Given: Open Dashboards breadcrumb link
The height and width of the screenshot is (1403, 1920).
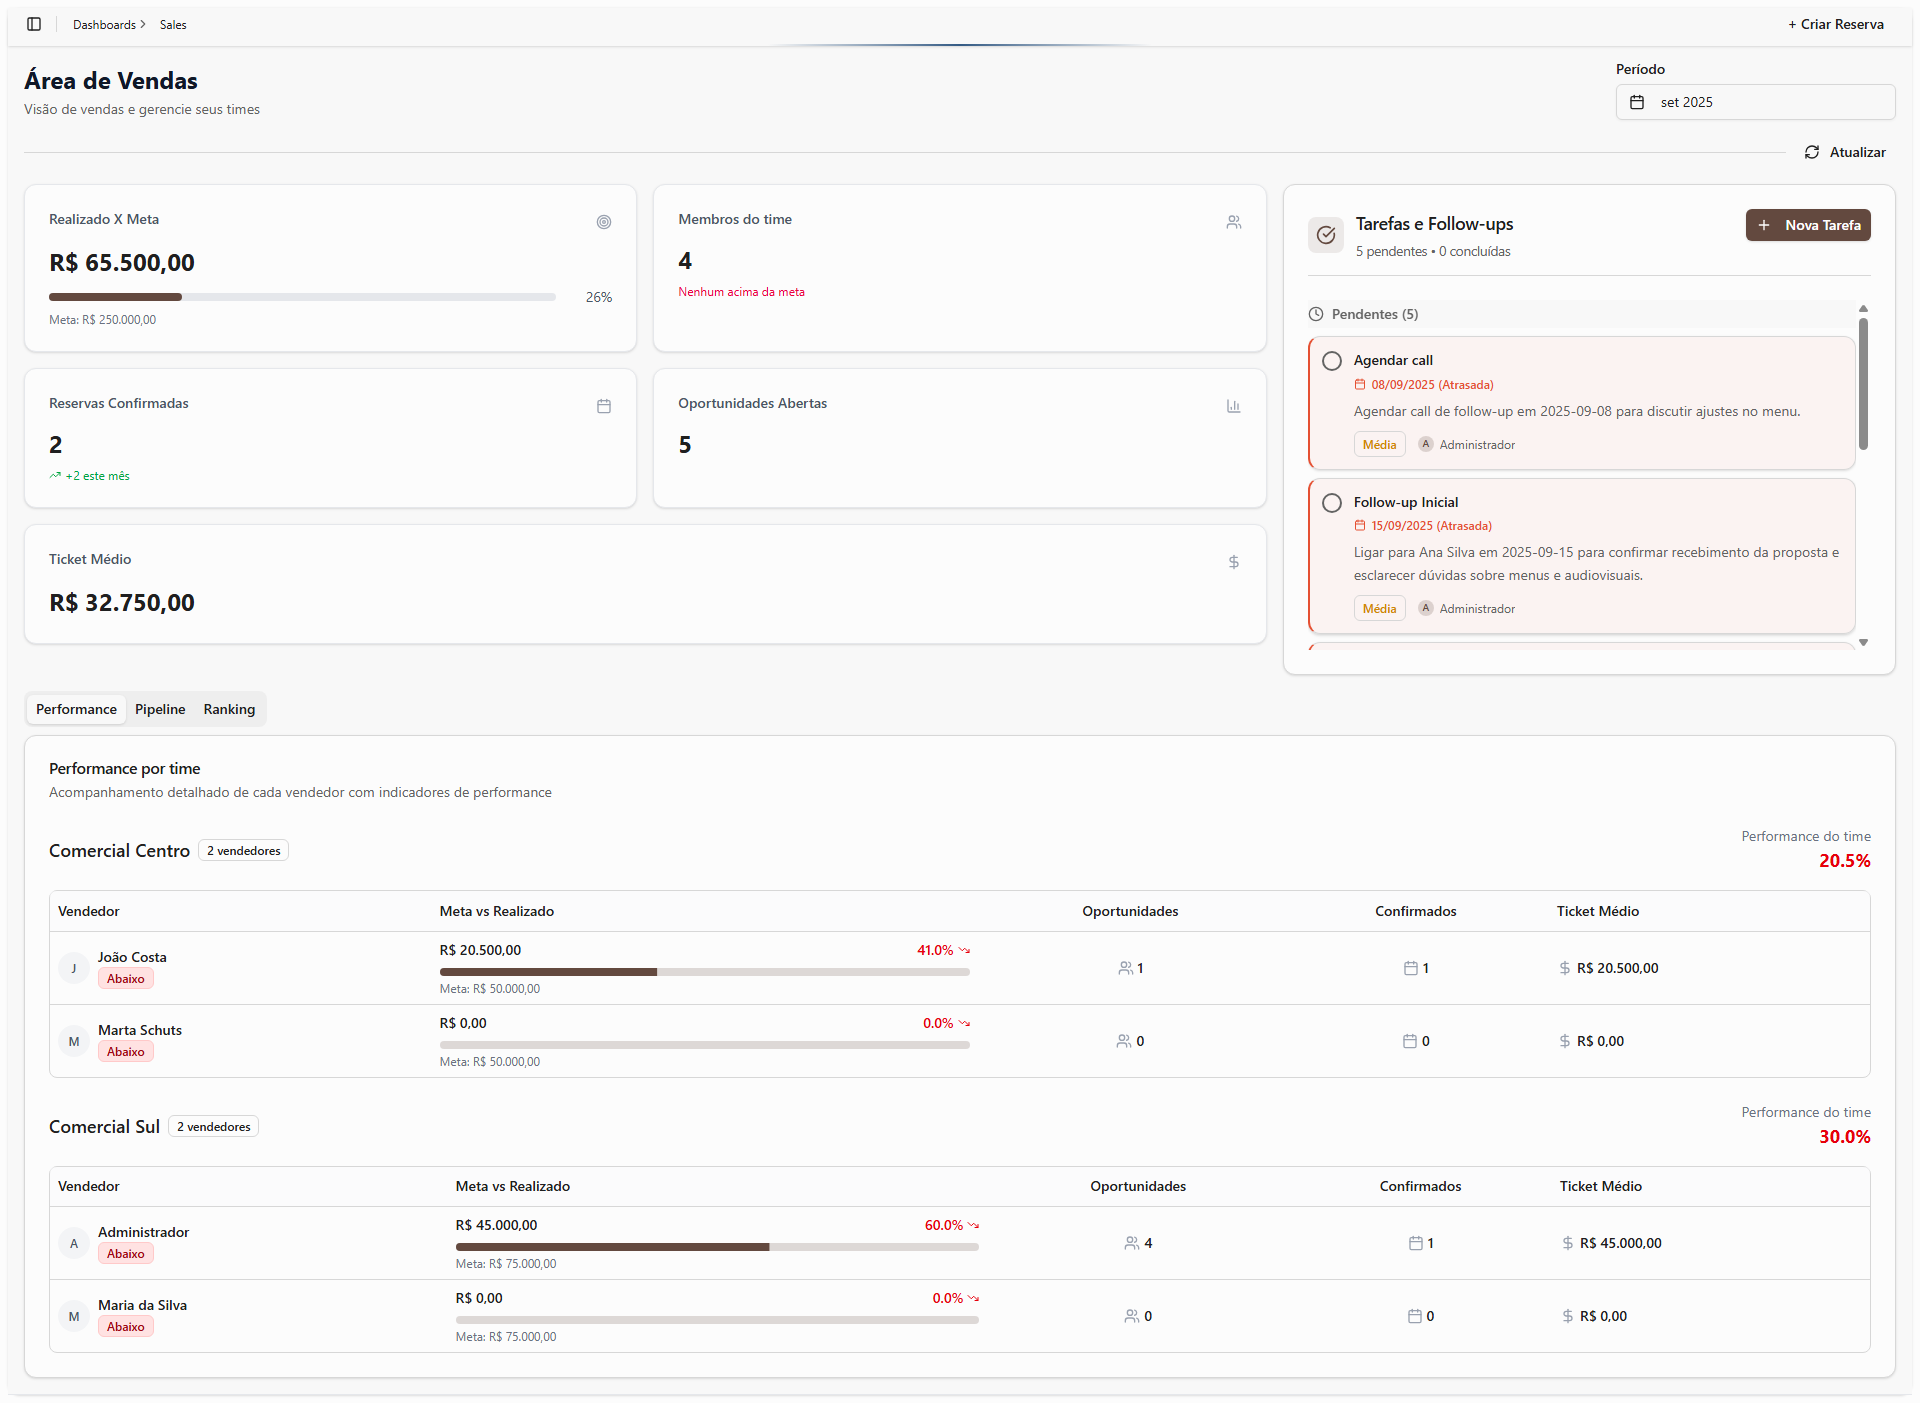Looking at the screenshot, I should coord(104,24).
